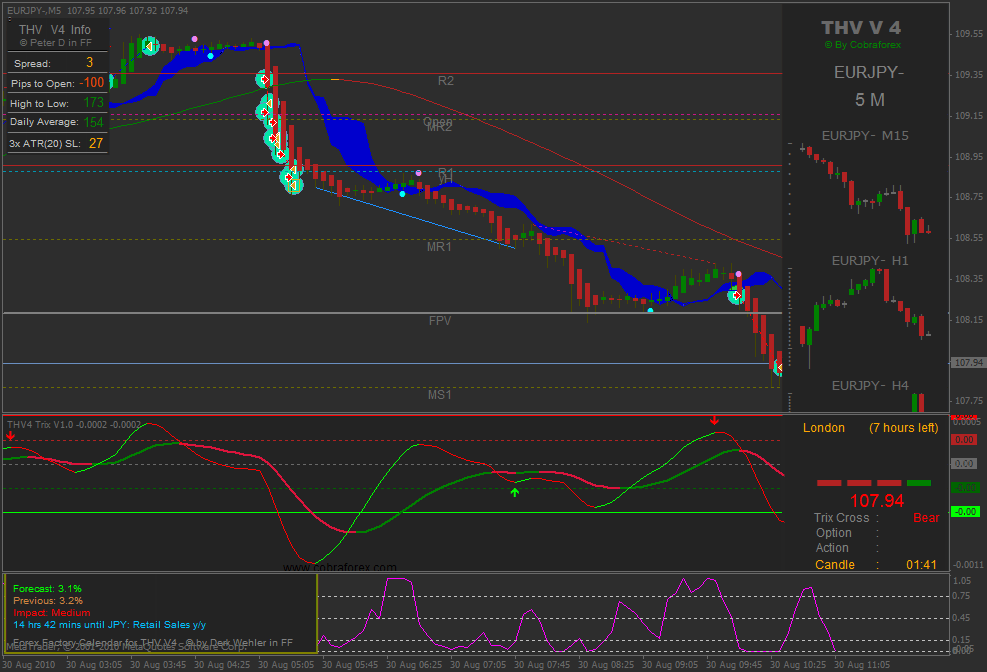Screen dimensions: 987x672
Task: Click the pink dot above the candle near 04:25
Action: coord(195,39)
